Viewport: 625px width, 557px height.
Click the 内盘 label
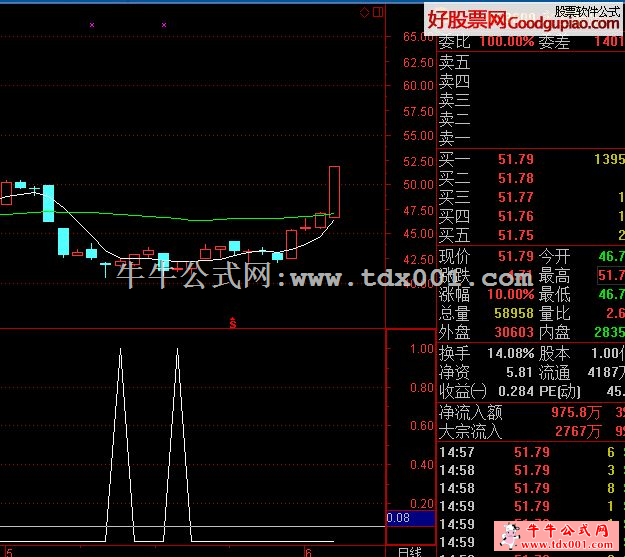[554, 333]
